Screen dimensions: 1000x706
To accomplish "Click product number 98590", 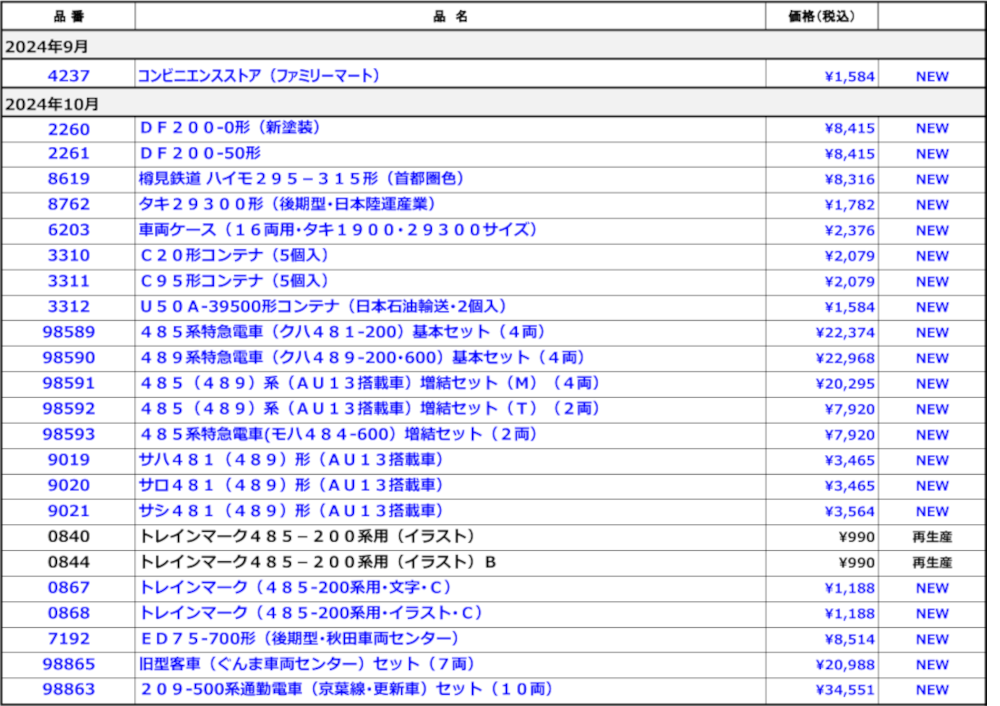I will [x=68, y=358].
